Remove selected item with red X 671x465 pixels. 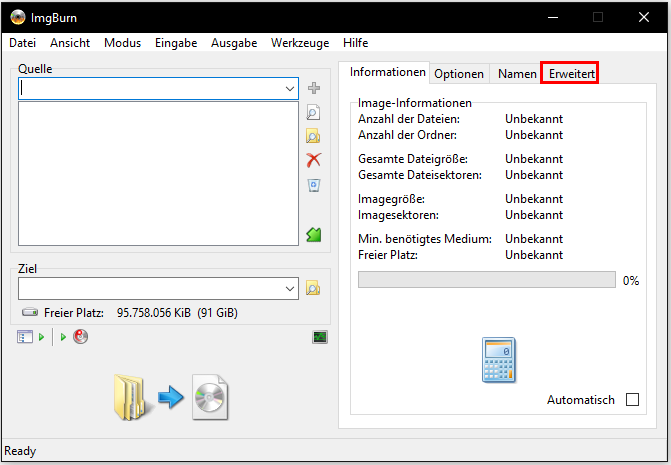314,160
